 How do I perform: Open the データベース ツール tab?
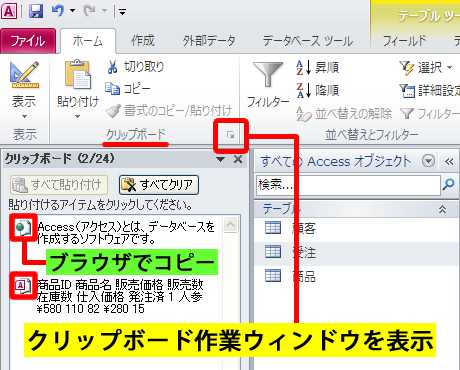308,41
